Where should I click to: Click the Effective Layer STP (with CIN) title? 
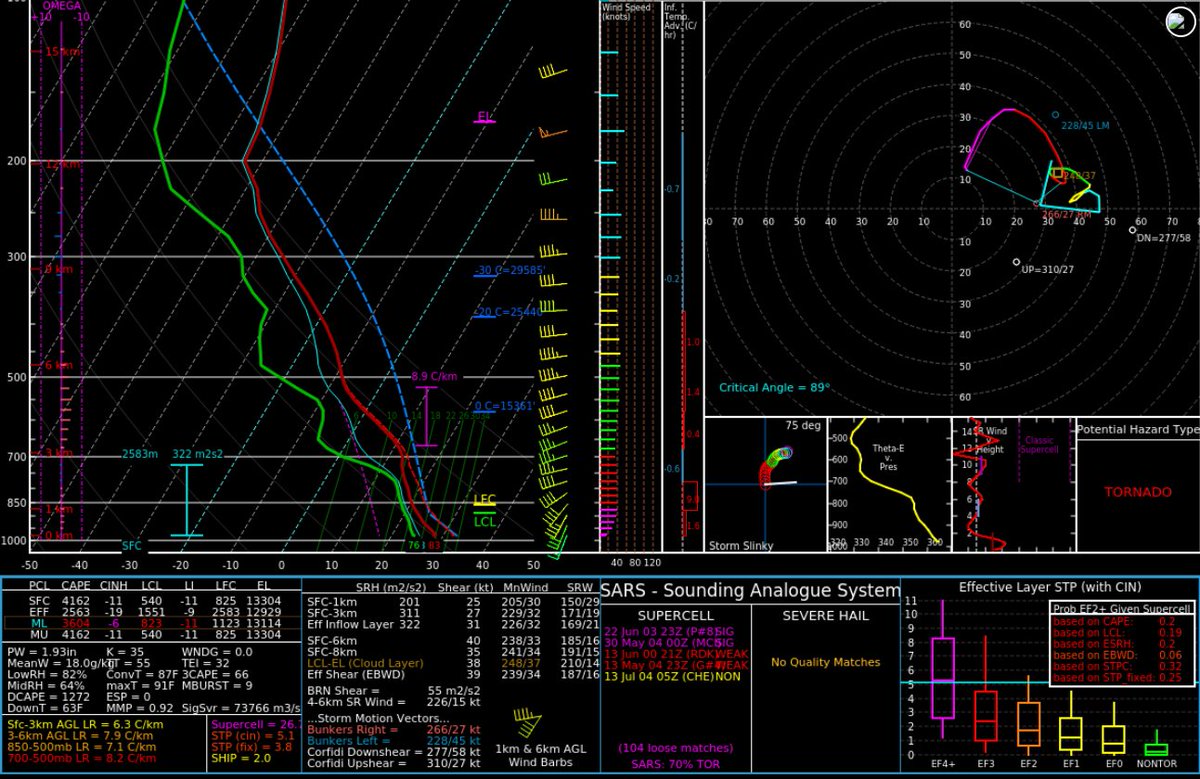pyautogui.click(x=1050, y=586)
